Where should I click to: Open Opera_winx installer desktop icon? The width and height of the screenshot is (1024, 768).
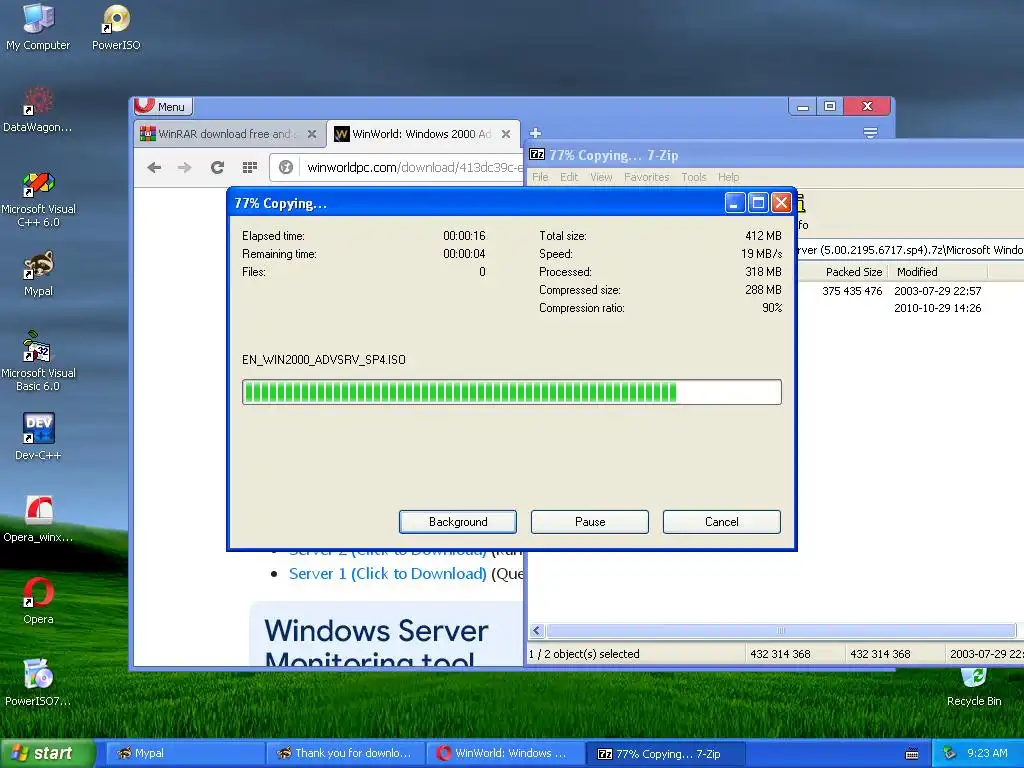pos(38,520)
